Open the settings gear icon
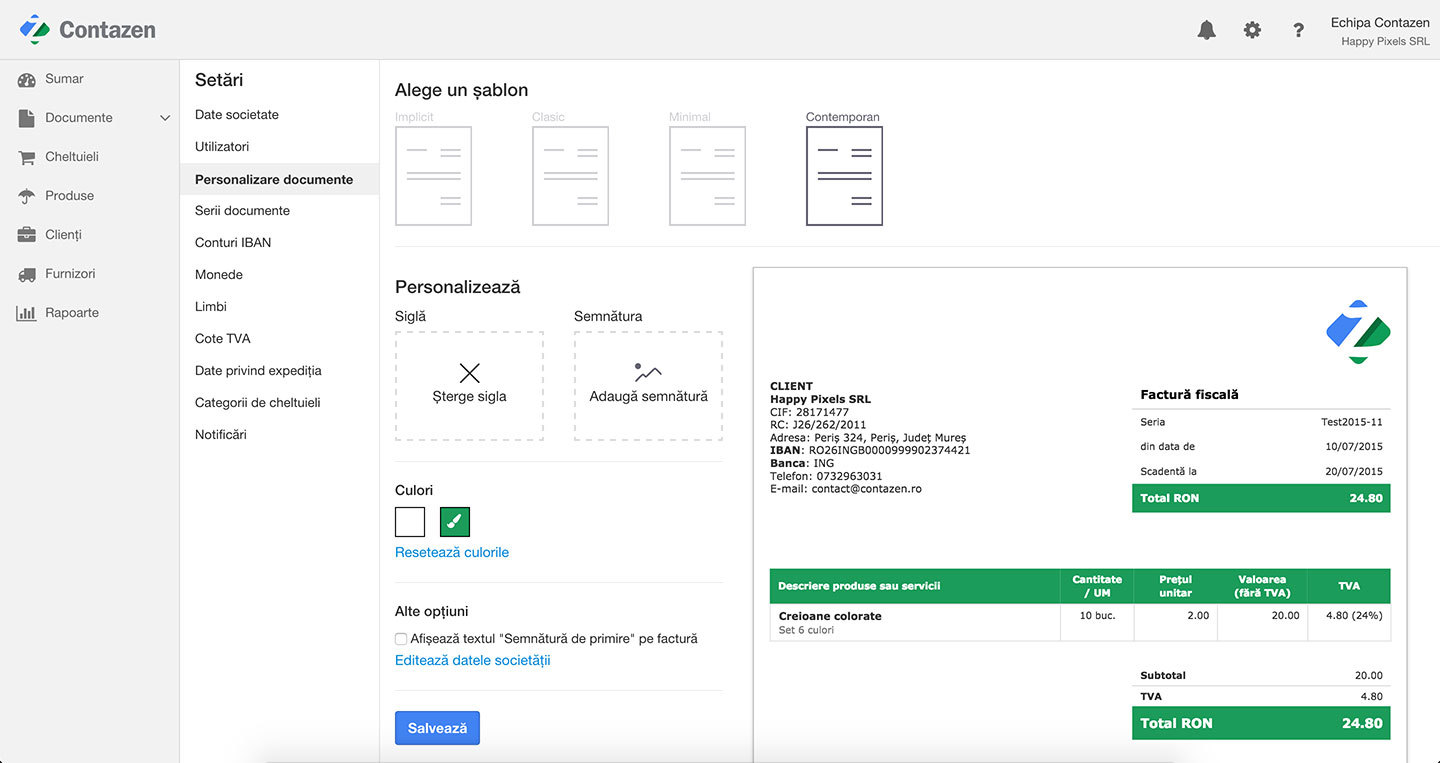1440x763 pixels. [1252, 30]
